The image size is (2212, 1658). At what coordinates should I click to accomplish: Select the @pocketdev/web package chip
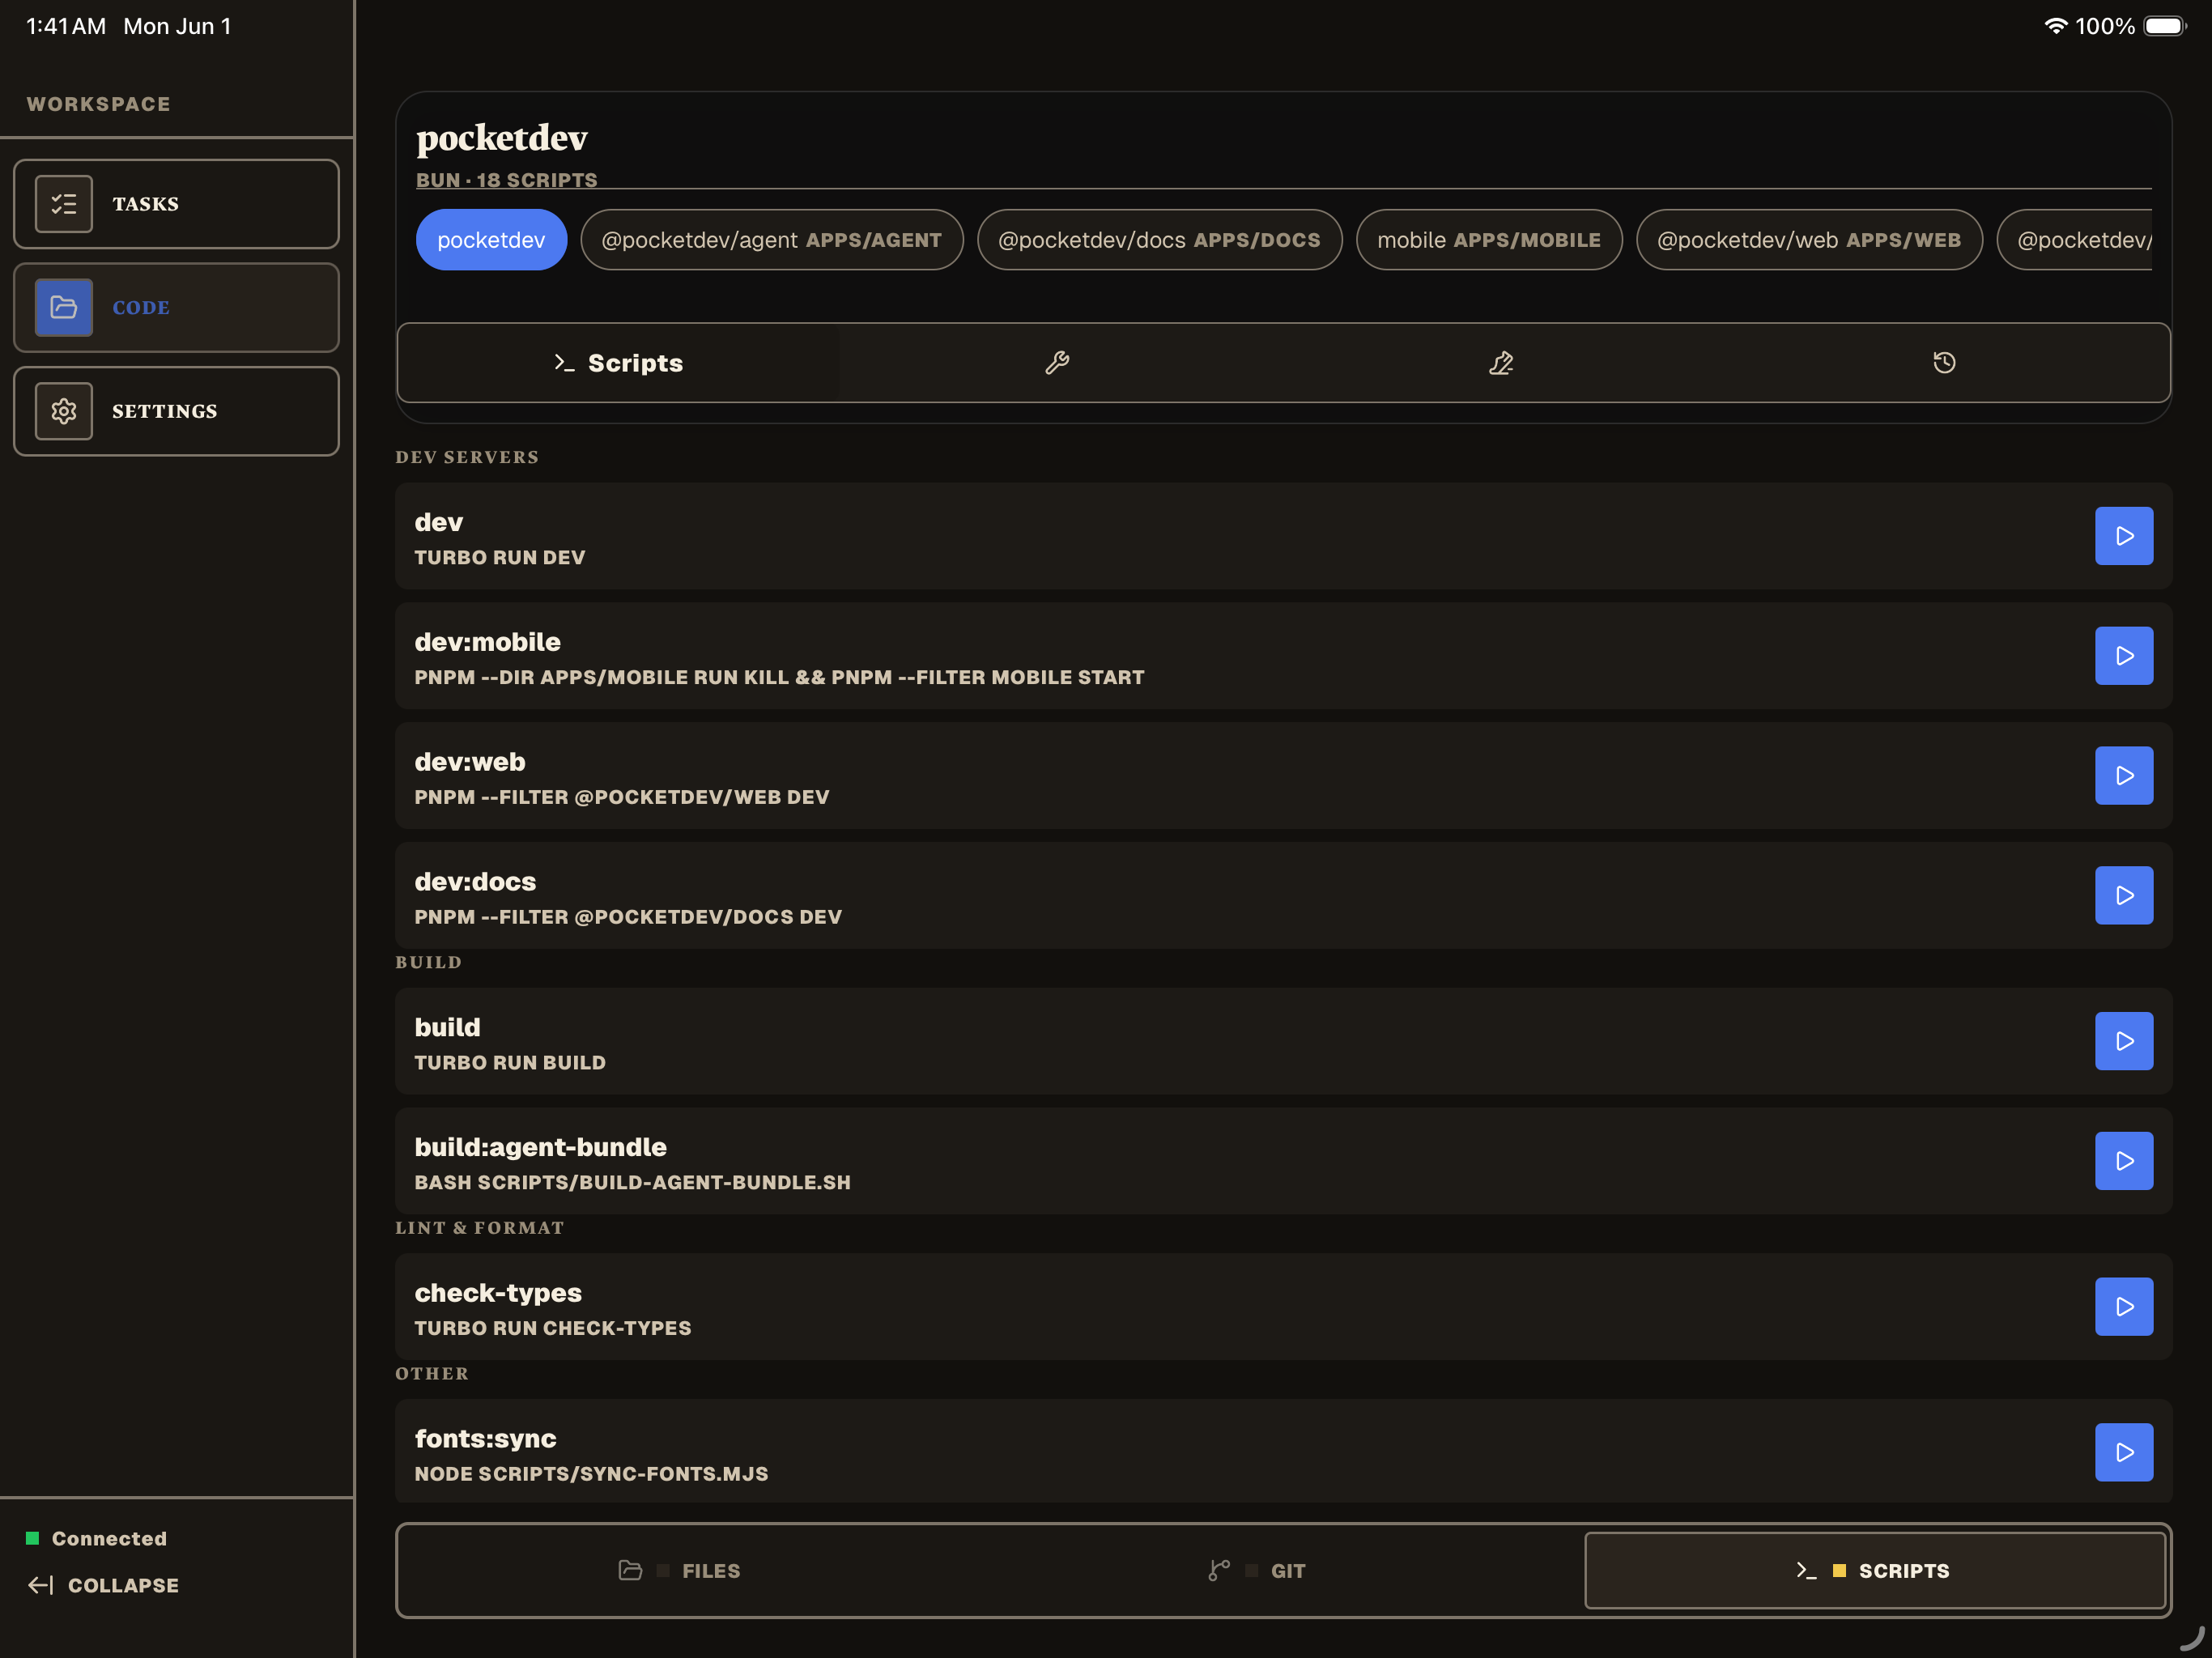pos(1809,240)
